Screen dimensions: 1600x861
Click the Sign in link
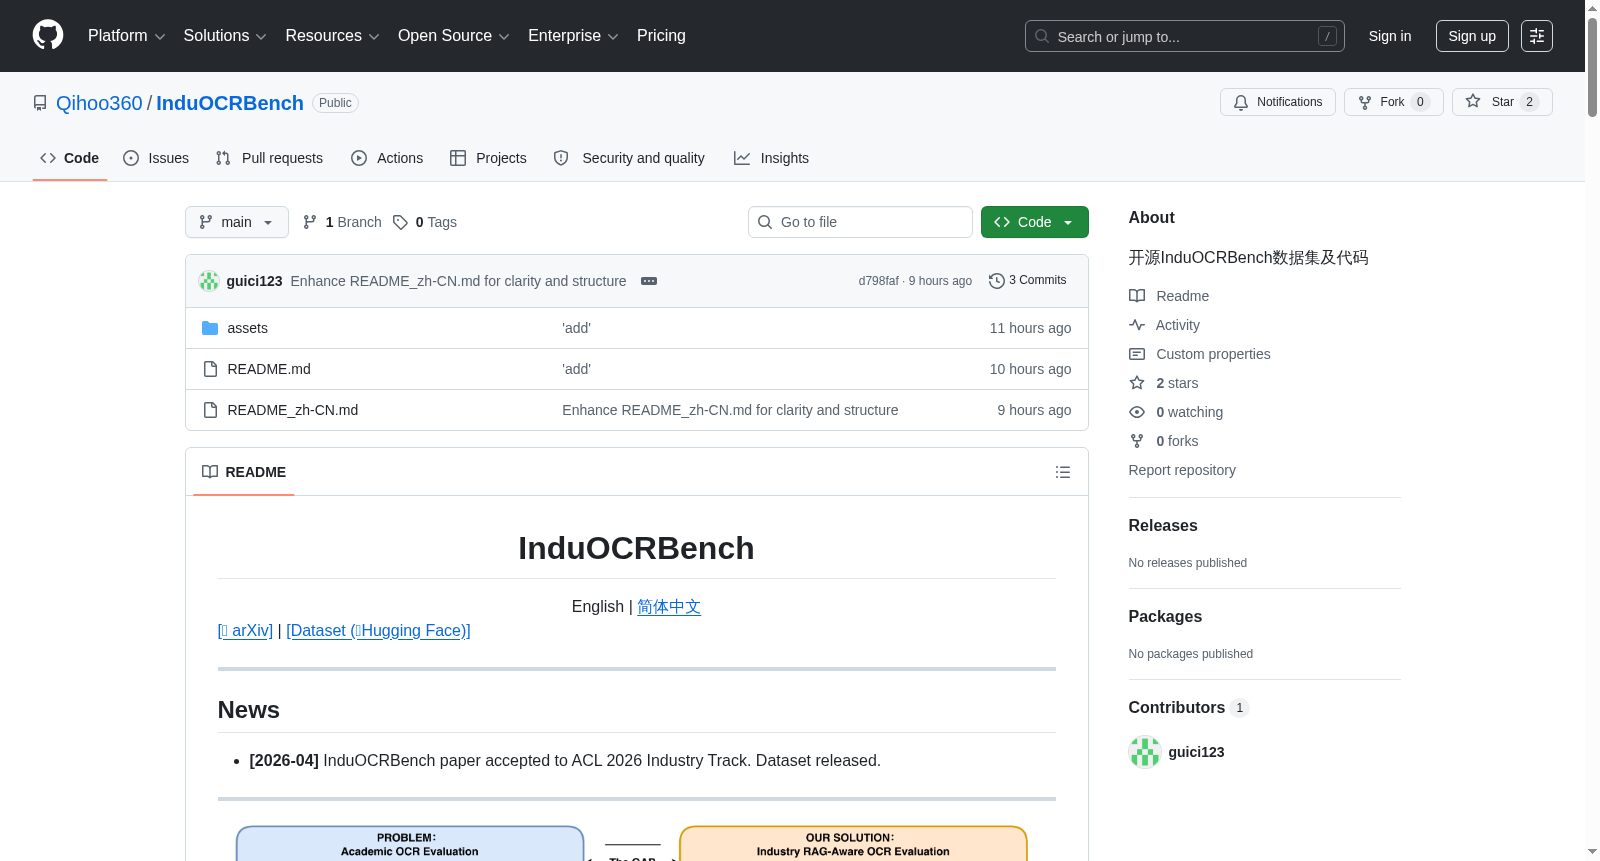1390,36
